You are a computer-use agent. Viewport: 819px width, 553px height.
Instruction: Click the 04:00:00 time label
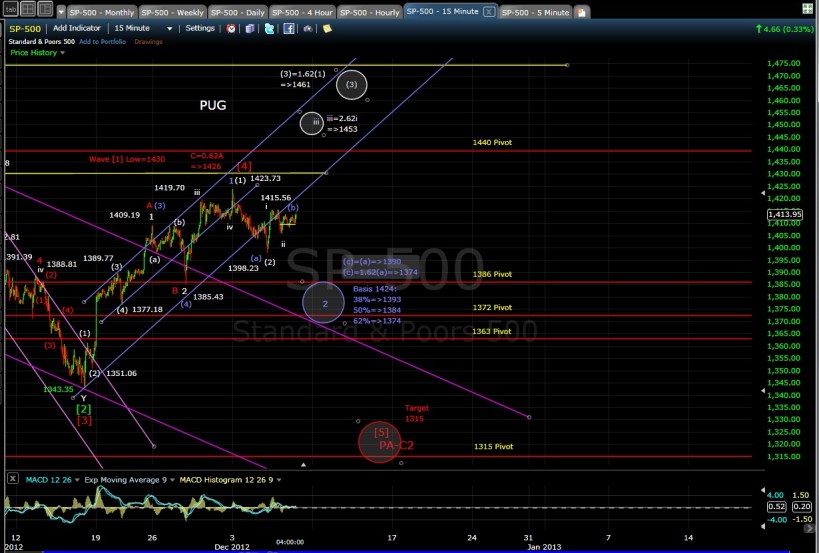[x=290, y=542]
